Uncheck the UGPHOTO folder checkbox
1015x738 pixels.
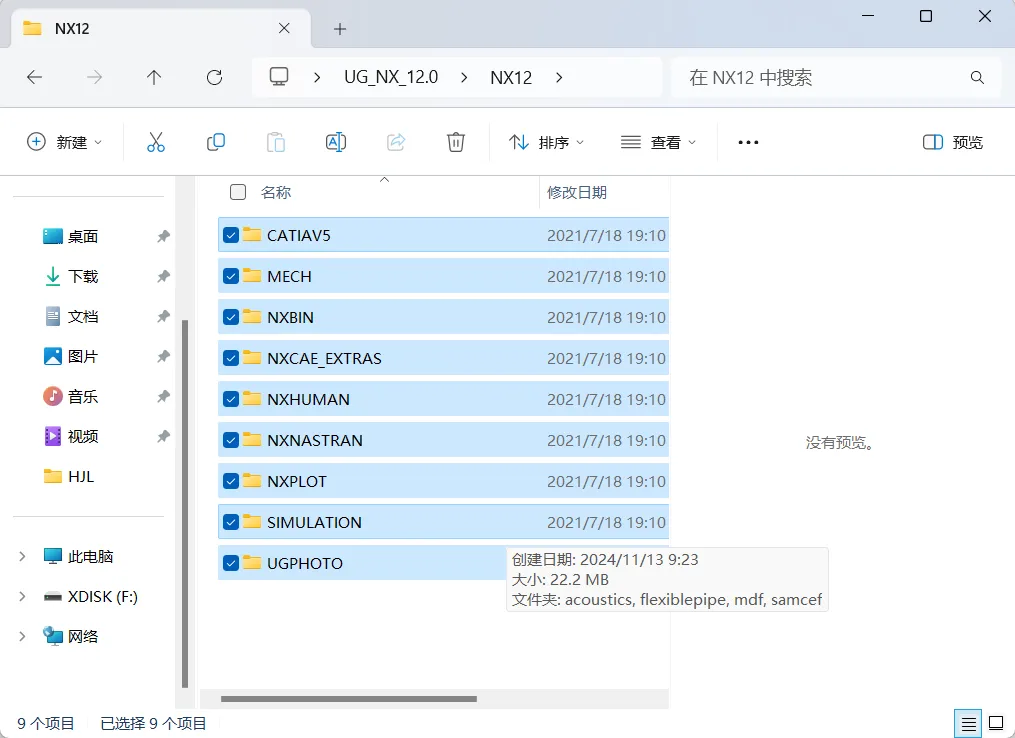click(230, 563)
